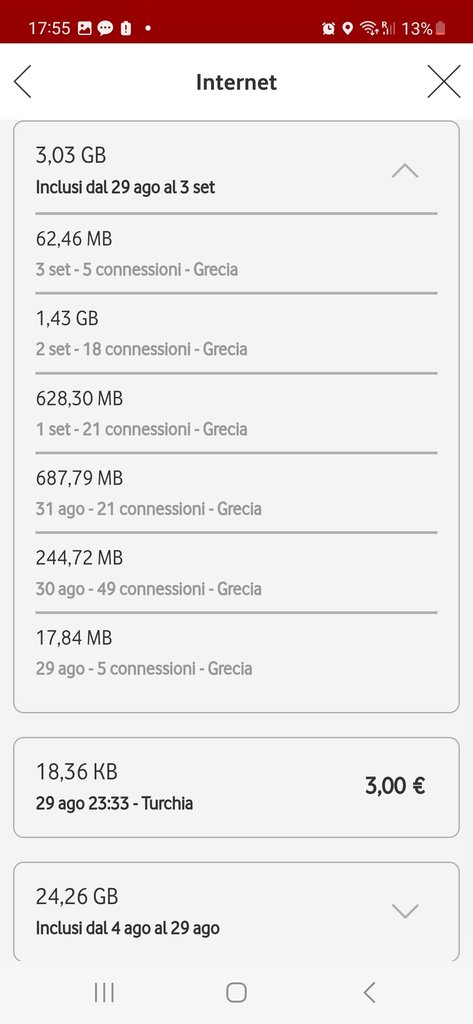Select the 687,79 MB 31 ago entry
This screenshot has height=1024, width=473.
click(236, 493)
